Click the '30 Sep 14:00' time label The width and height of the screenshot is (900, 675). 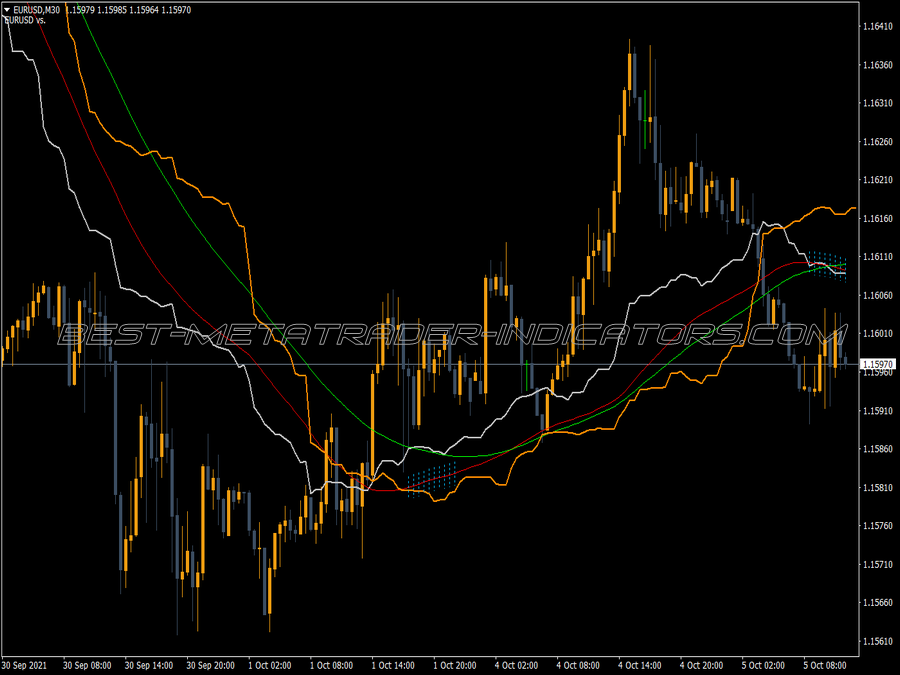tap(149, 665)
